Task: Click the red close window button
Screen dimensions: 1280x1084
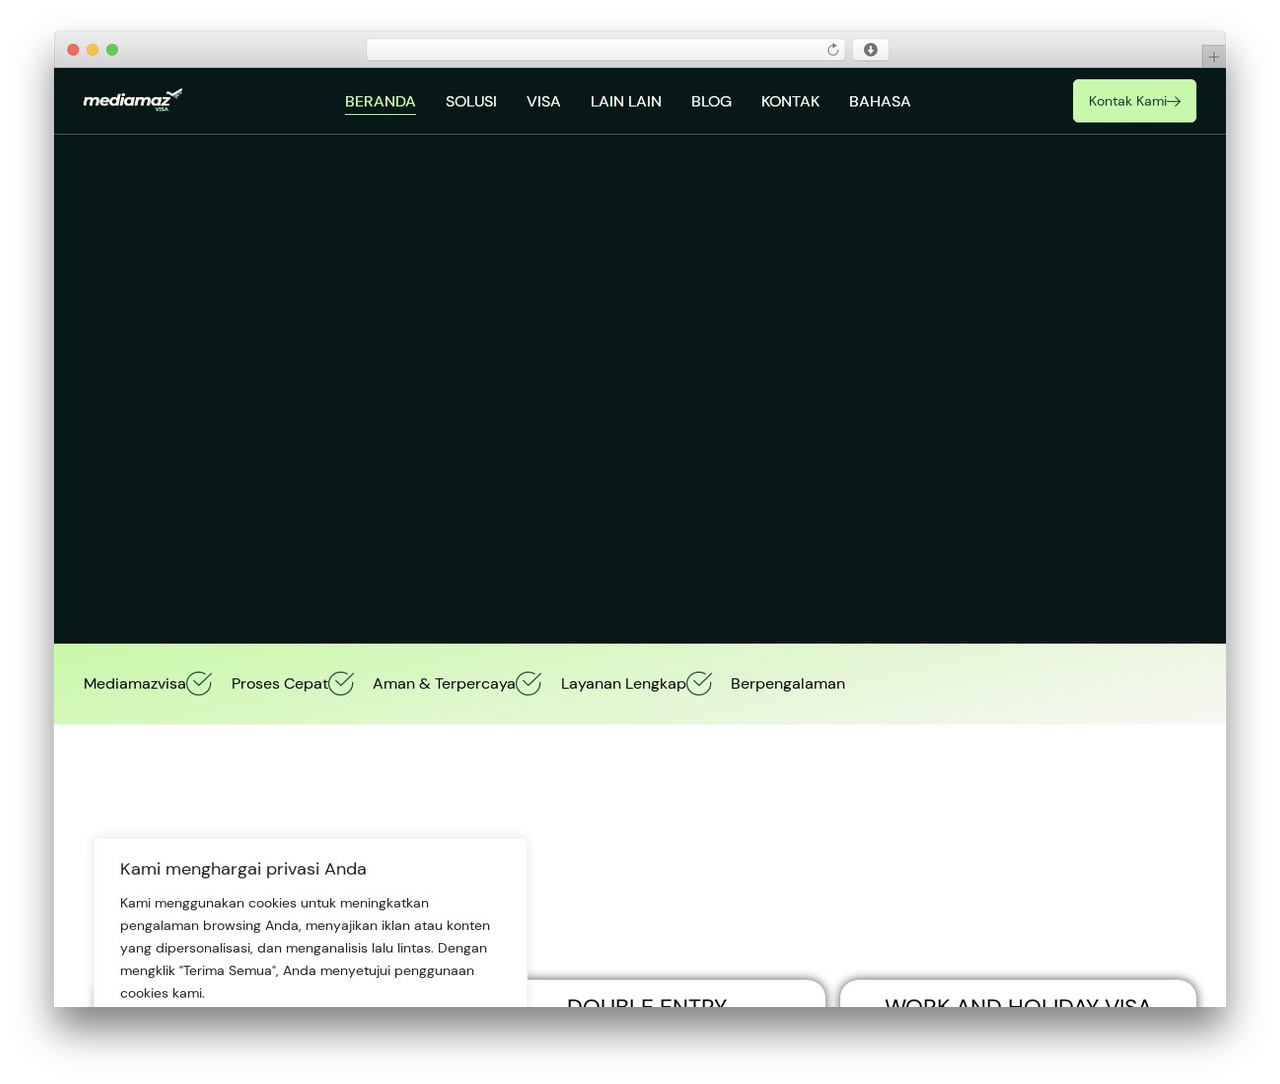Action: (73, 50)
